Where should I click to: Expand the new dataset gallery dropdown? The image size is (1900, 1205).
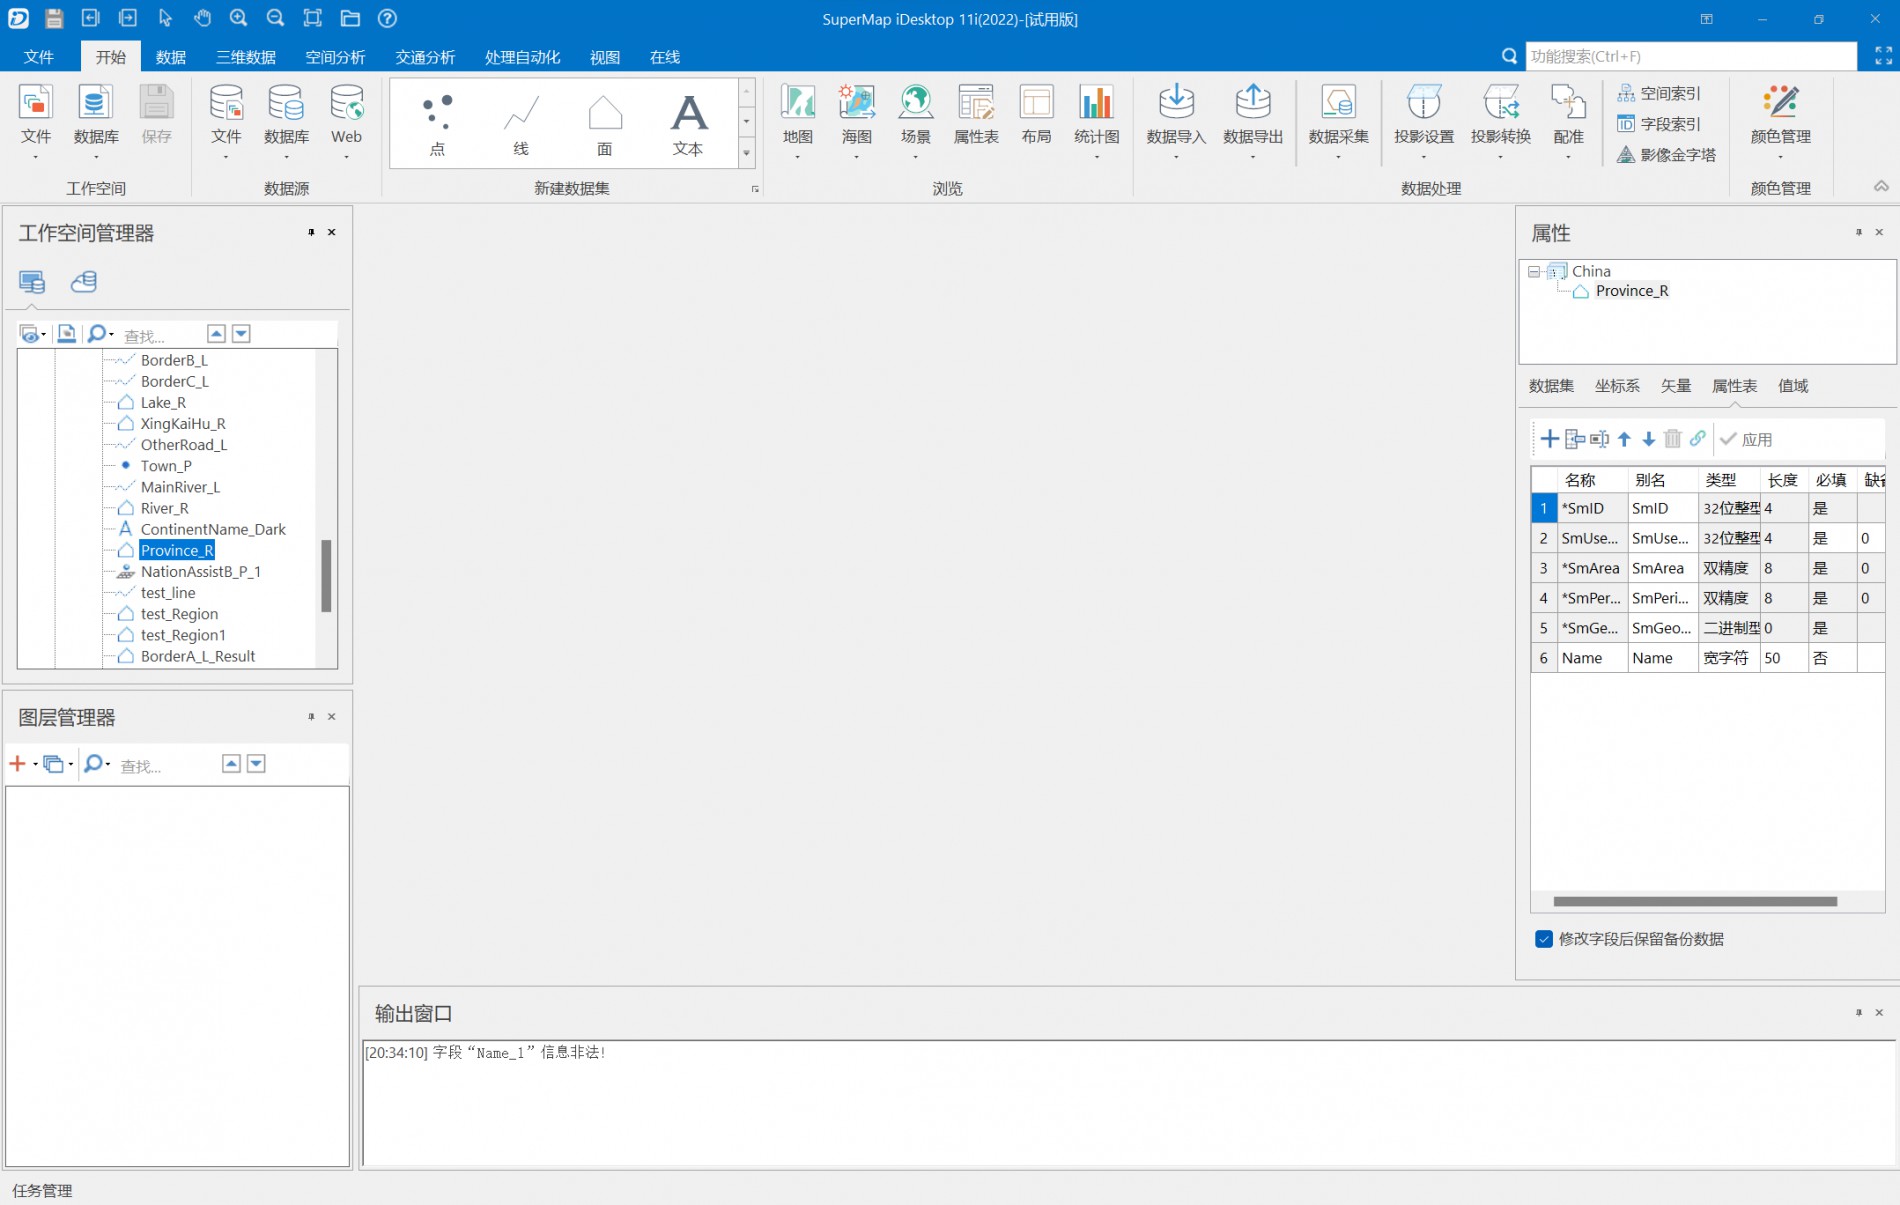pyautogui.click(x=746, y=152)
